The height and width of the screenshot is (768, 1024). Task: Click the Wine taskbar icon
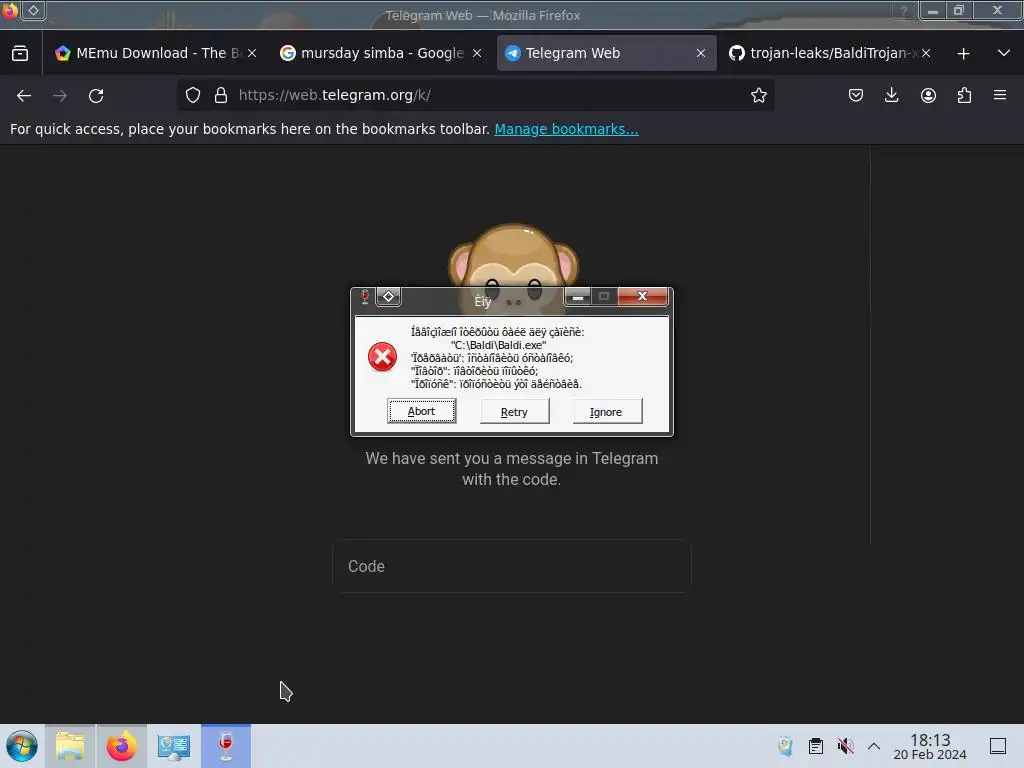(226, 746)
